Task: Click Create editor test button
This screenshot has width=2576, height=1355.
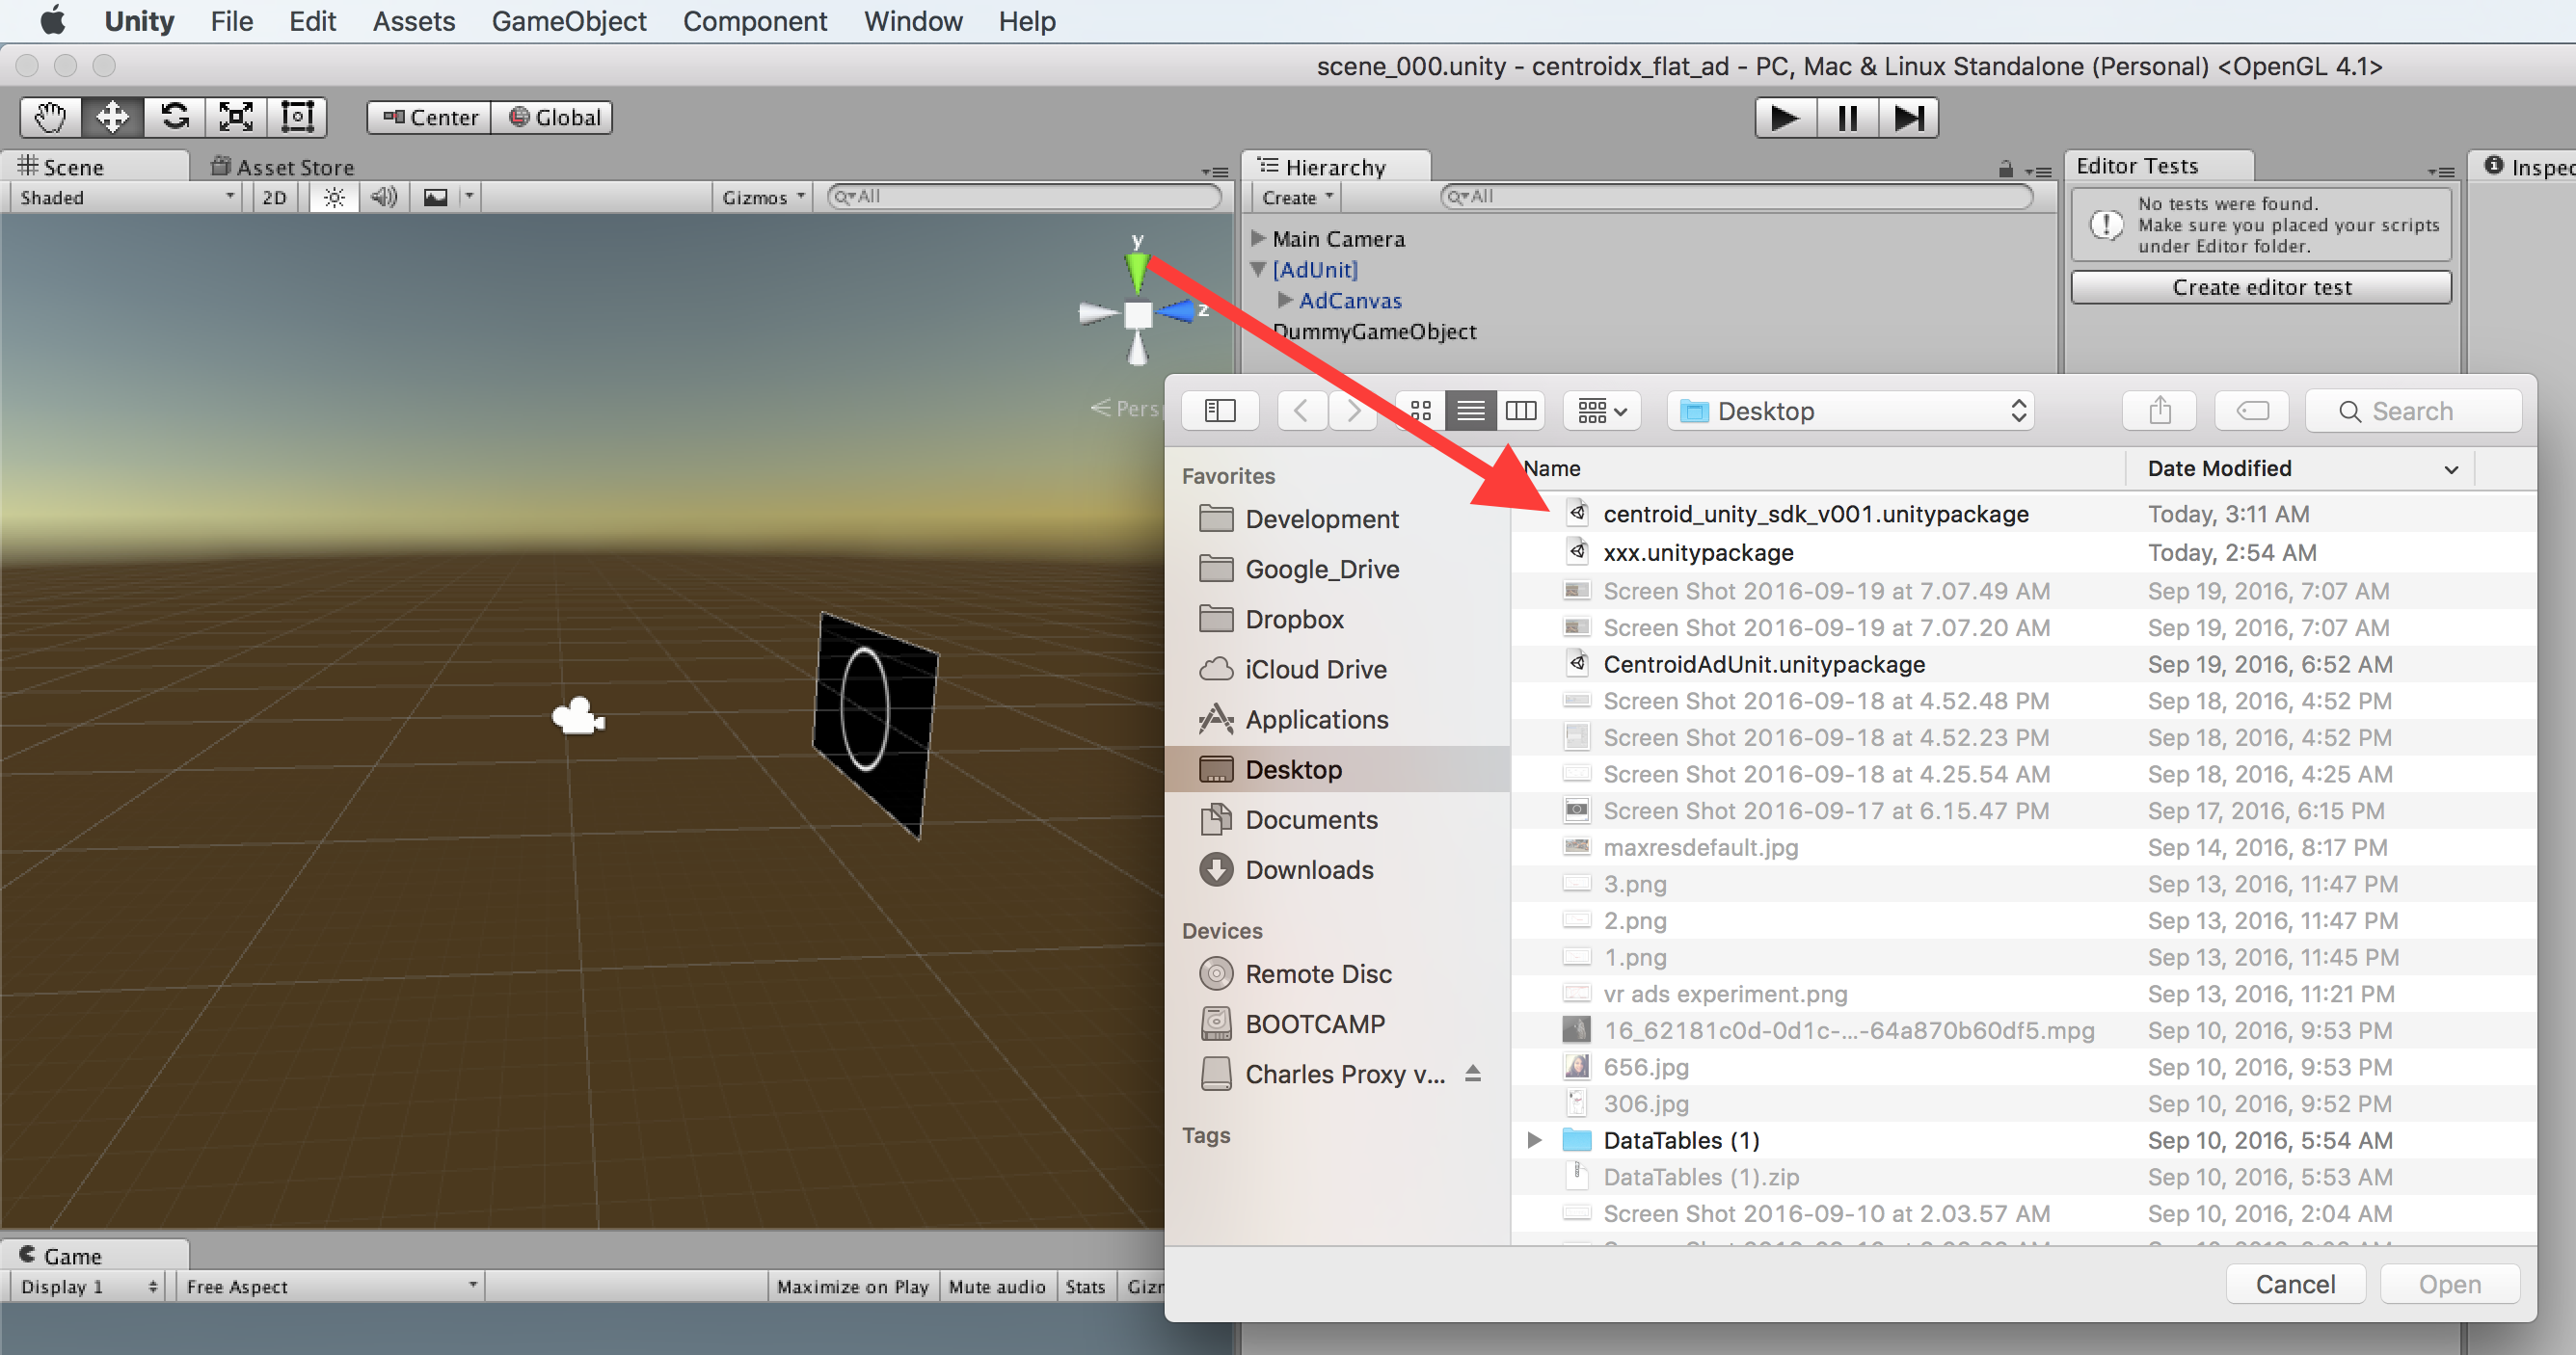Action: [x=2261, y=287]
